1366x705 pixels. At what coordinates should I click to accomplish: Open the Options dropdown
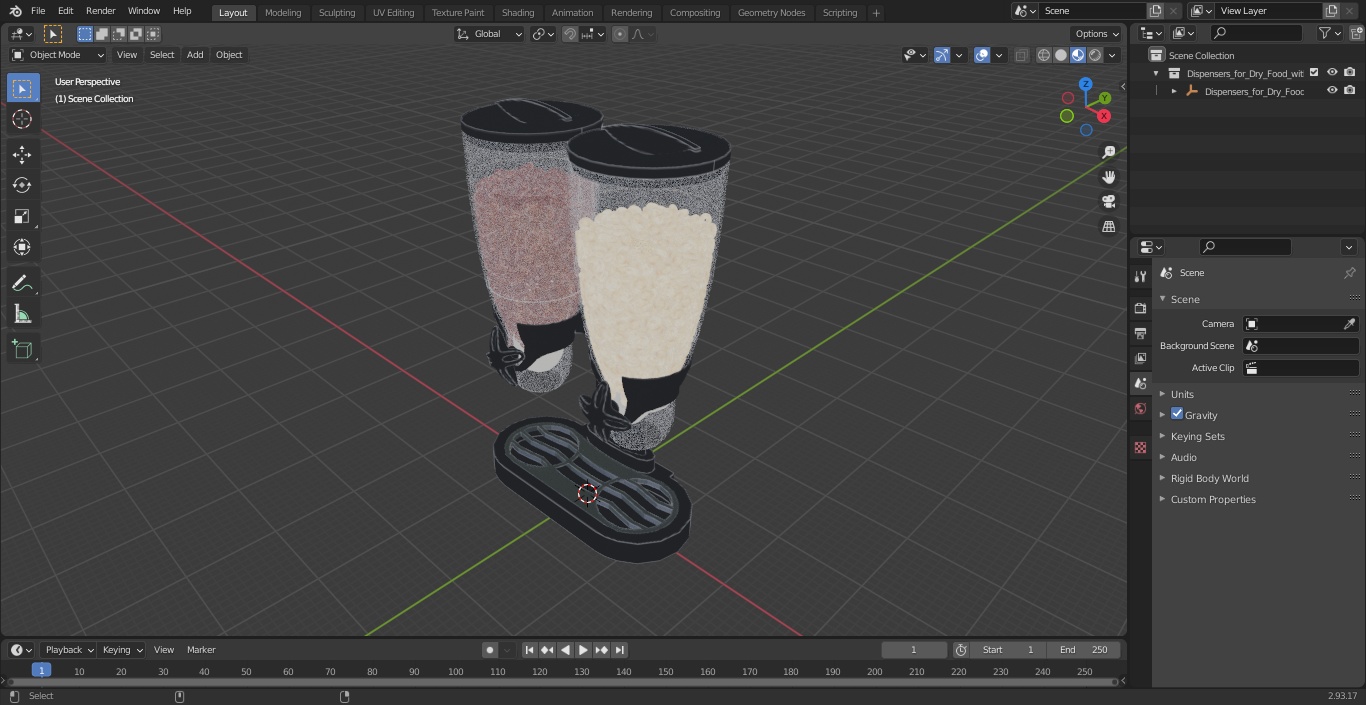click(1097, 34)
